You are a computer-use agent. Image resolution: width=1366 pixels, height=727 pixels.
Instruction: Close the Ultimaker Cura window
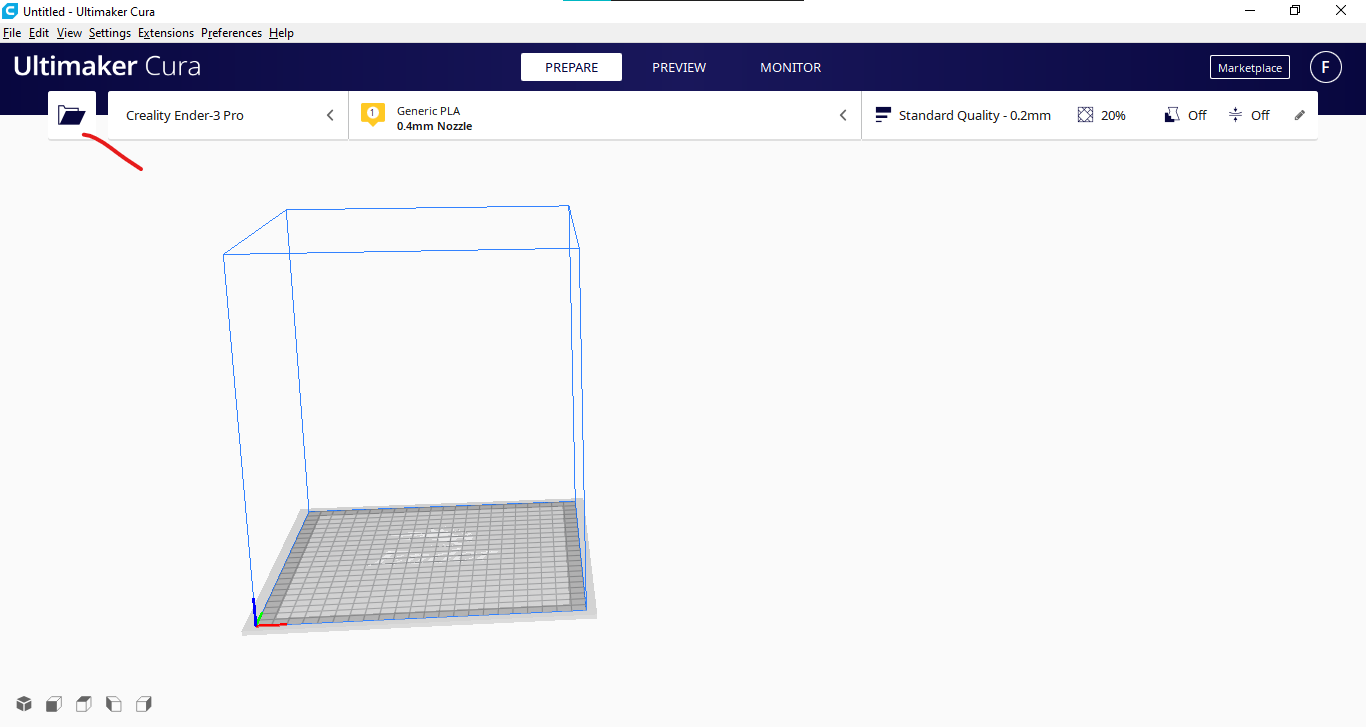click(1341, 11)
